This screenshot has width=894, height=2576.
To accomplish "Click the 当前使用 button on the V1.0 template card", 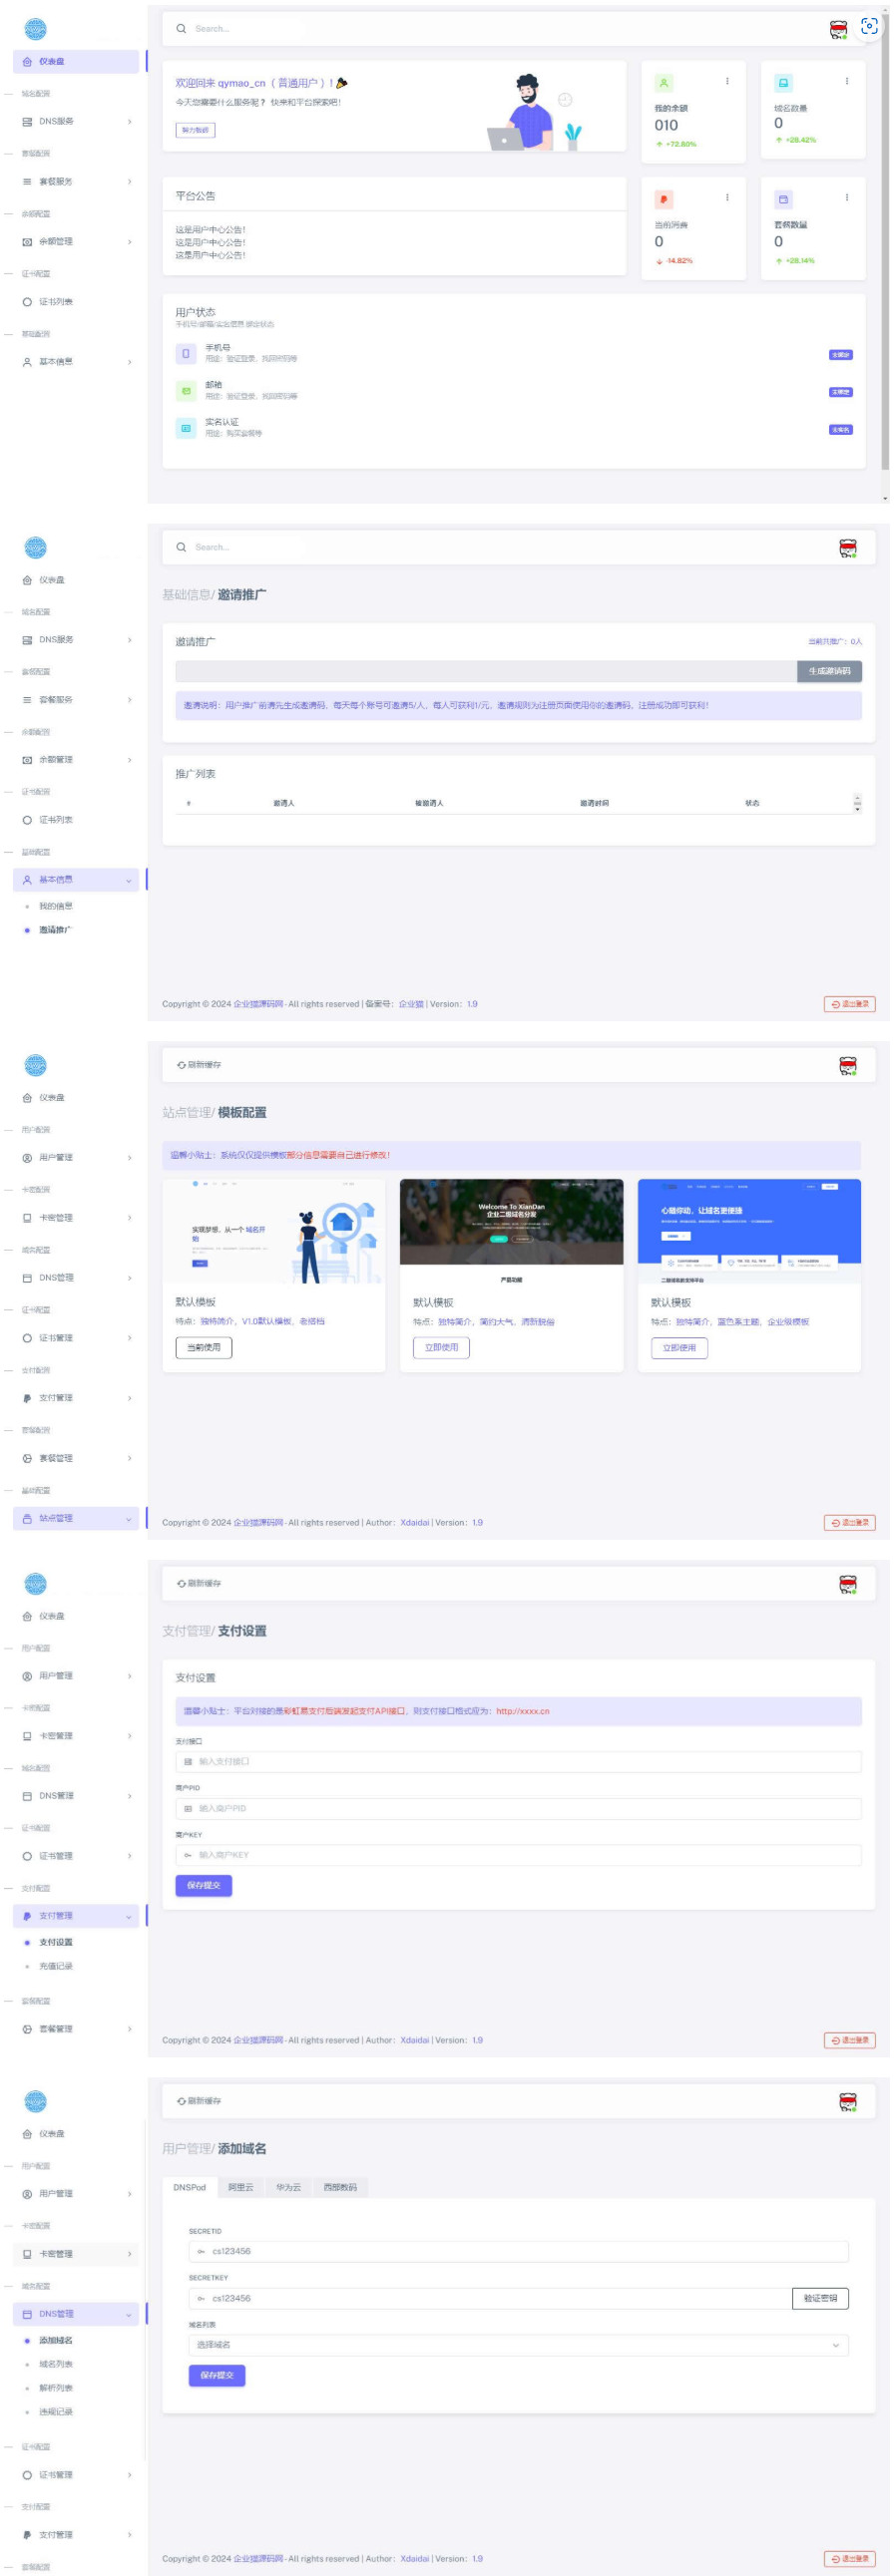I will point(204,1347).
